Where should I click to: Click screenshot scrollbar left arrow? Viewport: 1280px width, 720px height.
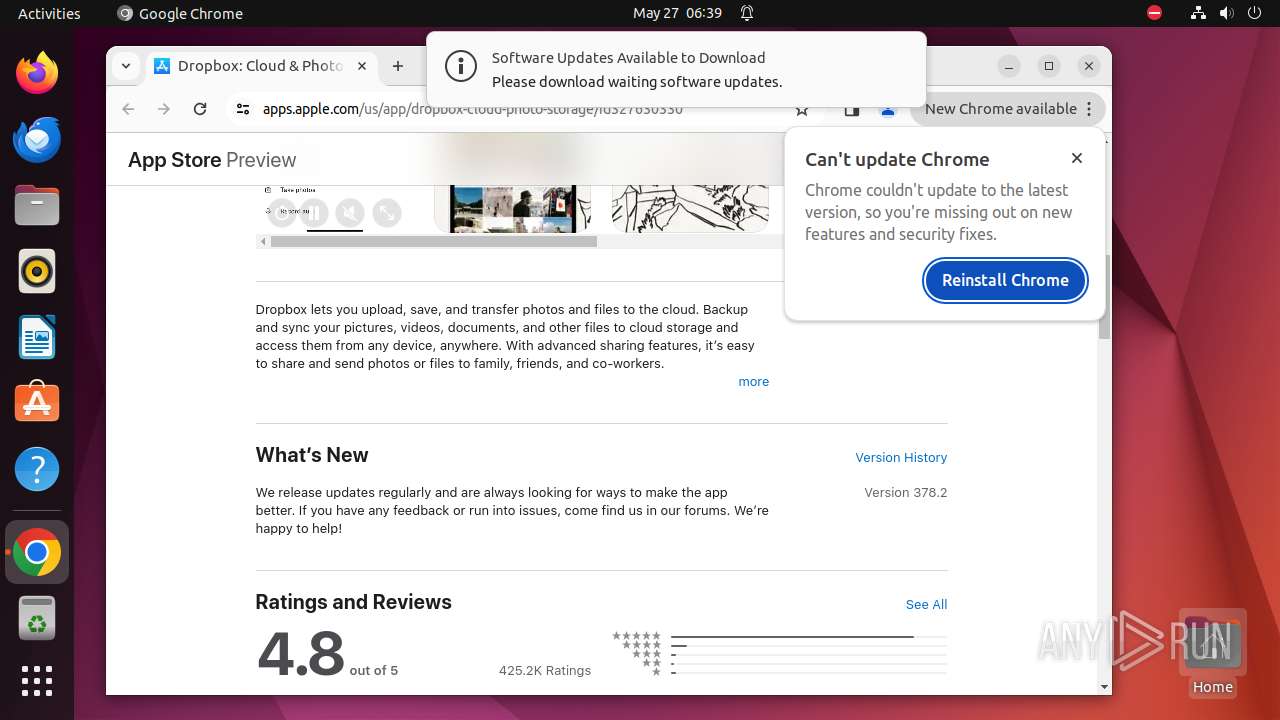coord(263,241)
